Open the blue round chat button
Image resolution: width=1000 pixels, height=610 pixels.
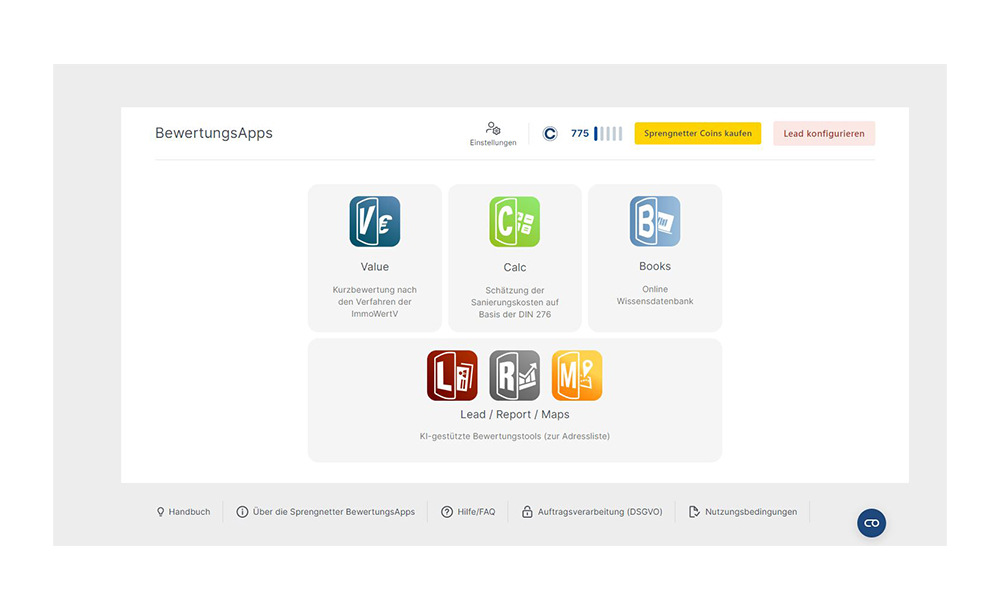(x=872, y=523)
